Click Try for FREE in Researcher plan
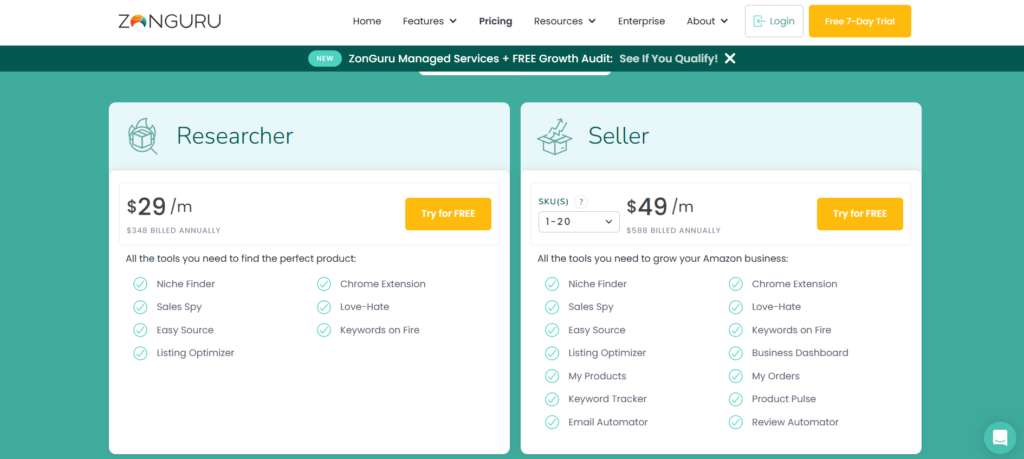Screen dimensions: 1024x459 [448, 214]
